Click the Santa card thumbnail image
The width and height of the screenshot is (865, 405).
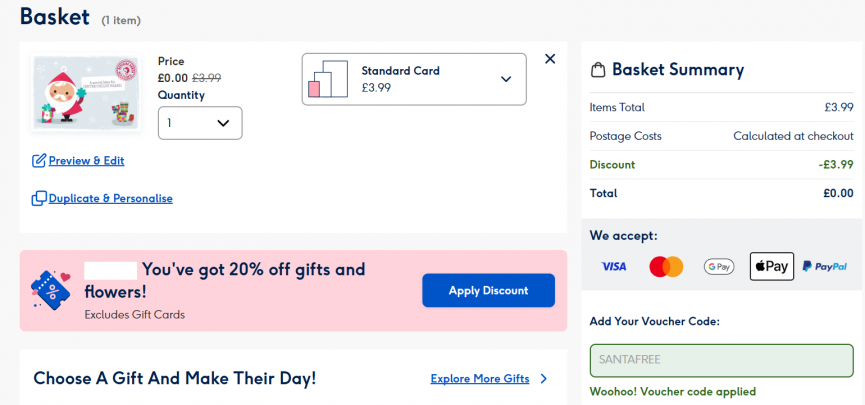(85, 92)
